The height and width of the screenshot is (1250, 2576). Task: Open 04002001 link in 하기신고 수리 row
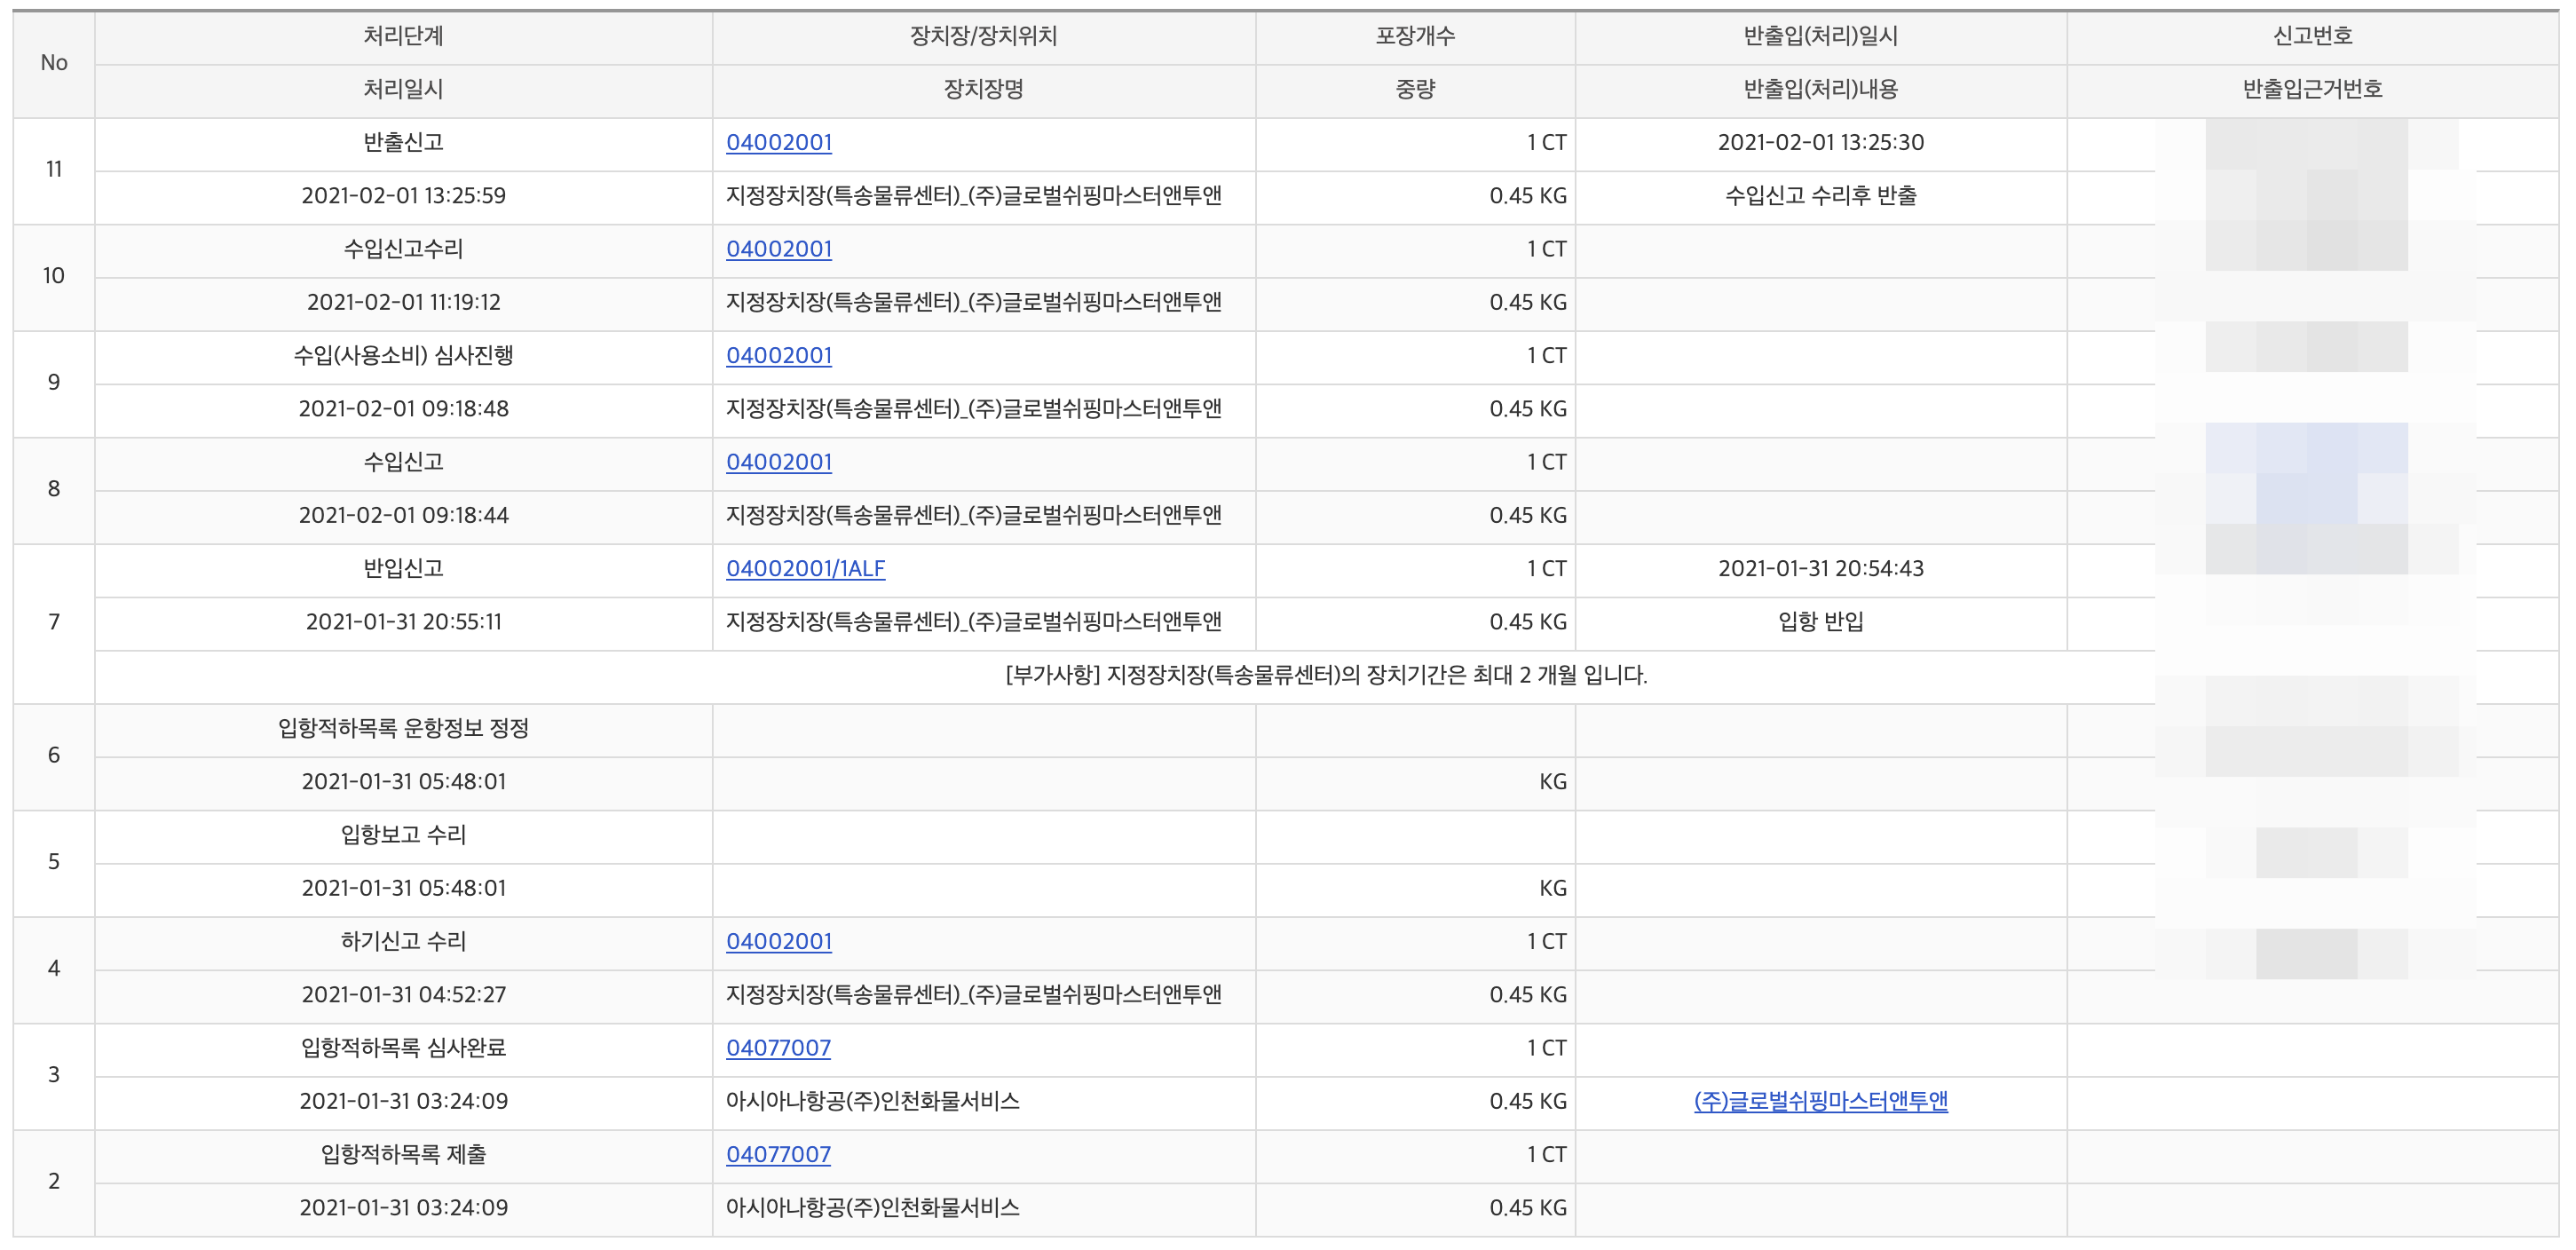point(778,941)
